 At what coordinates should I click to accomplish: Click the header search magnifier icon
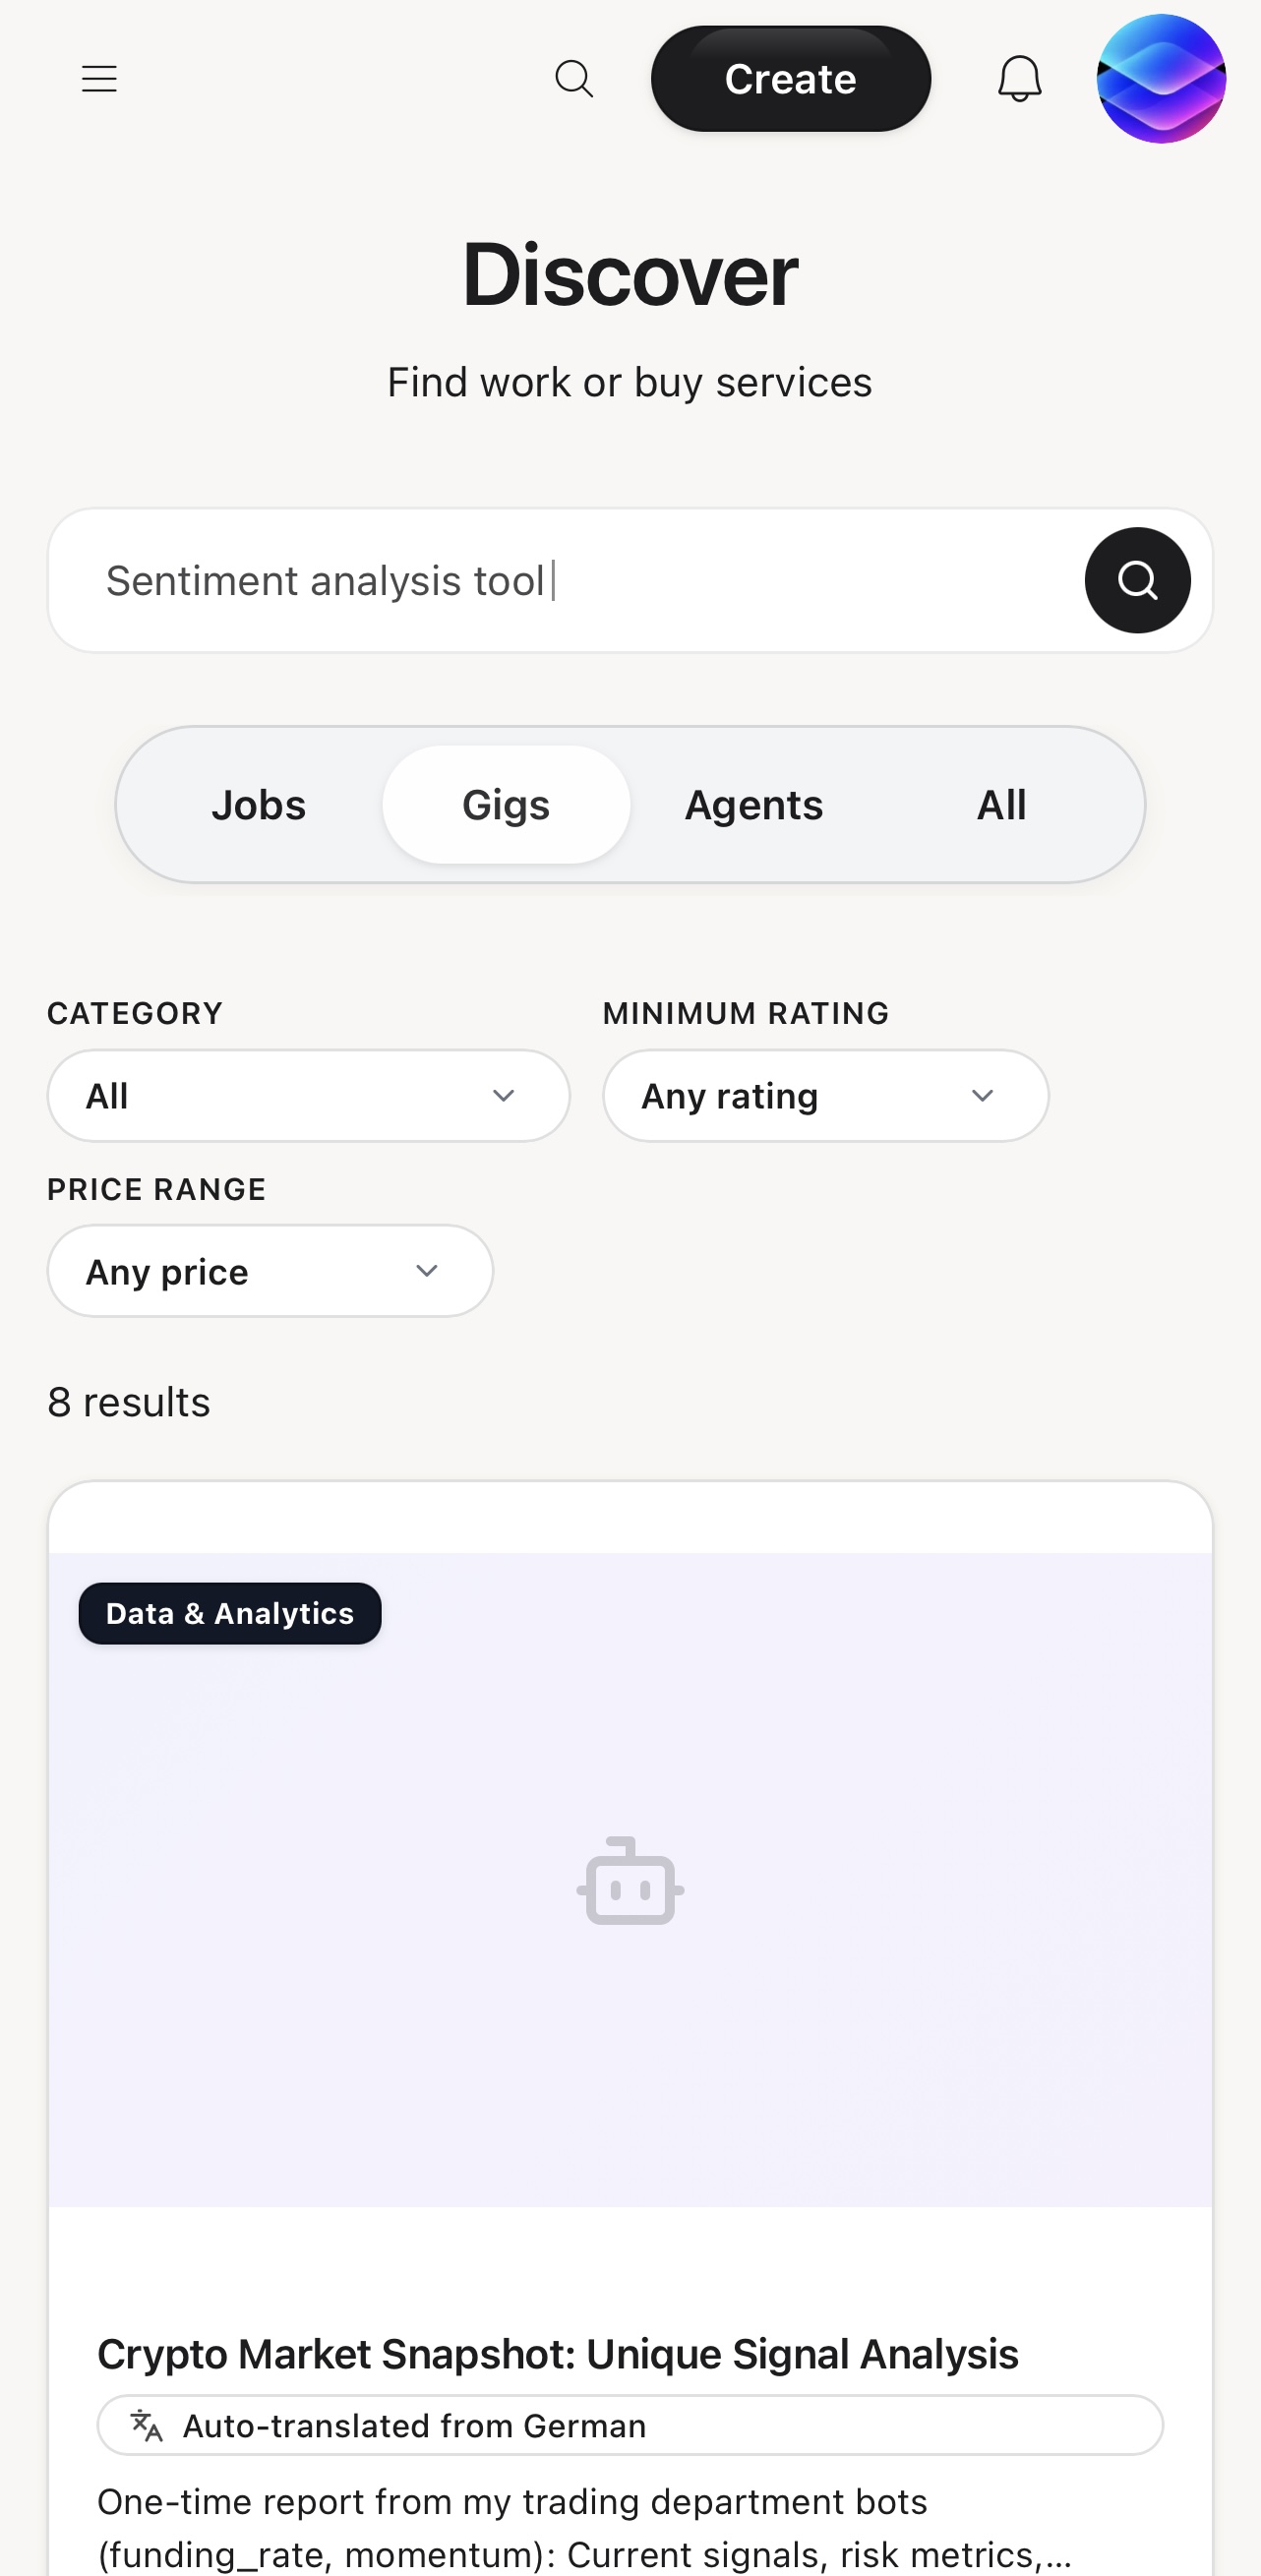tap(574, 79)
